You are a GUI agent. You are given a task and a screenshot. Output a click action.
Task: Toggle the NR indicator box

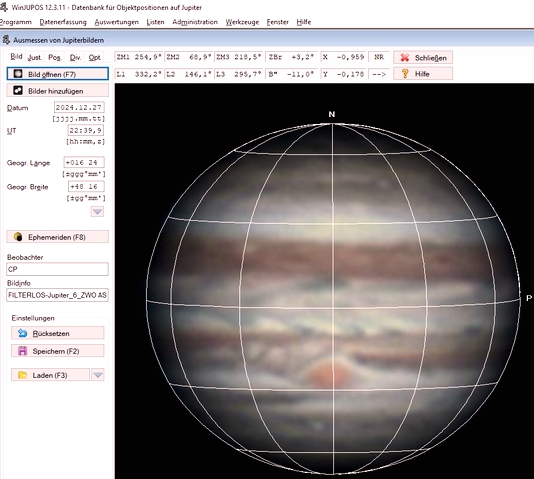[x=379, y=57]
